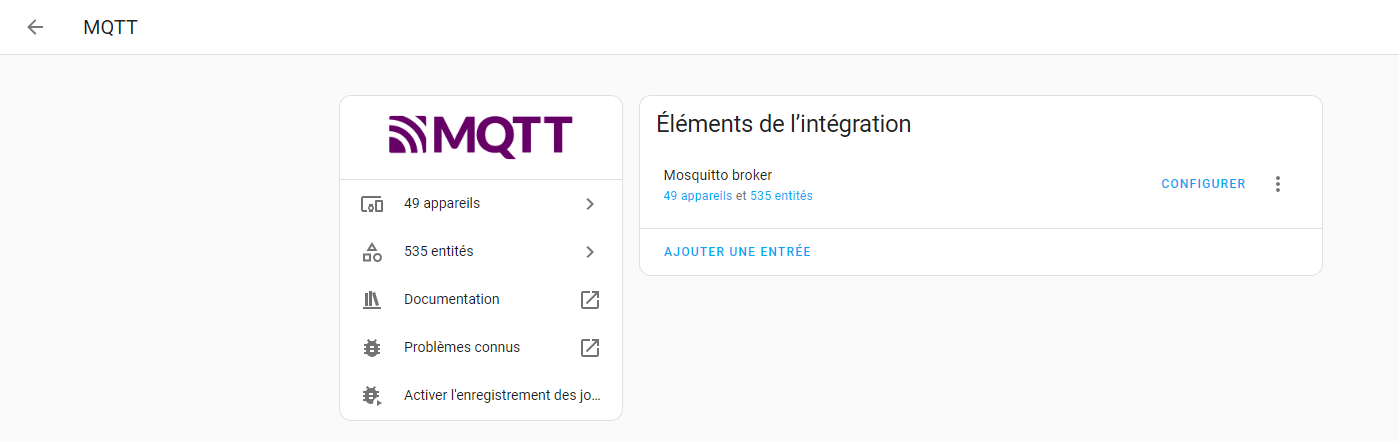Open the external link icon for Documentation
The width and height of the screenshot is (1399, 441).
(x=590, y=300)
